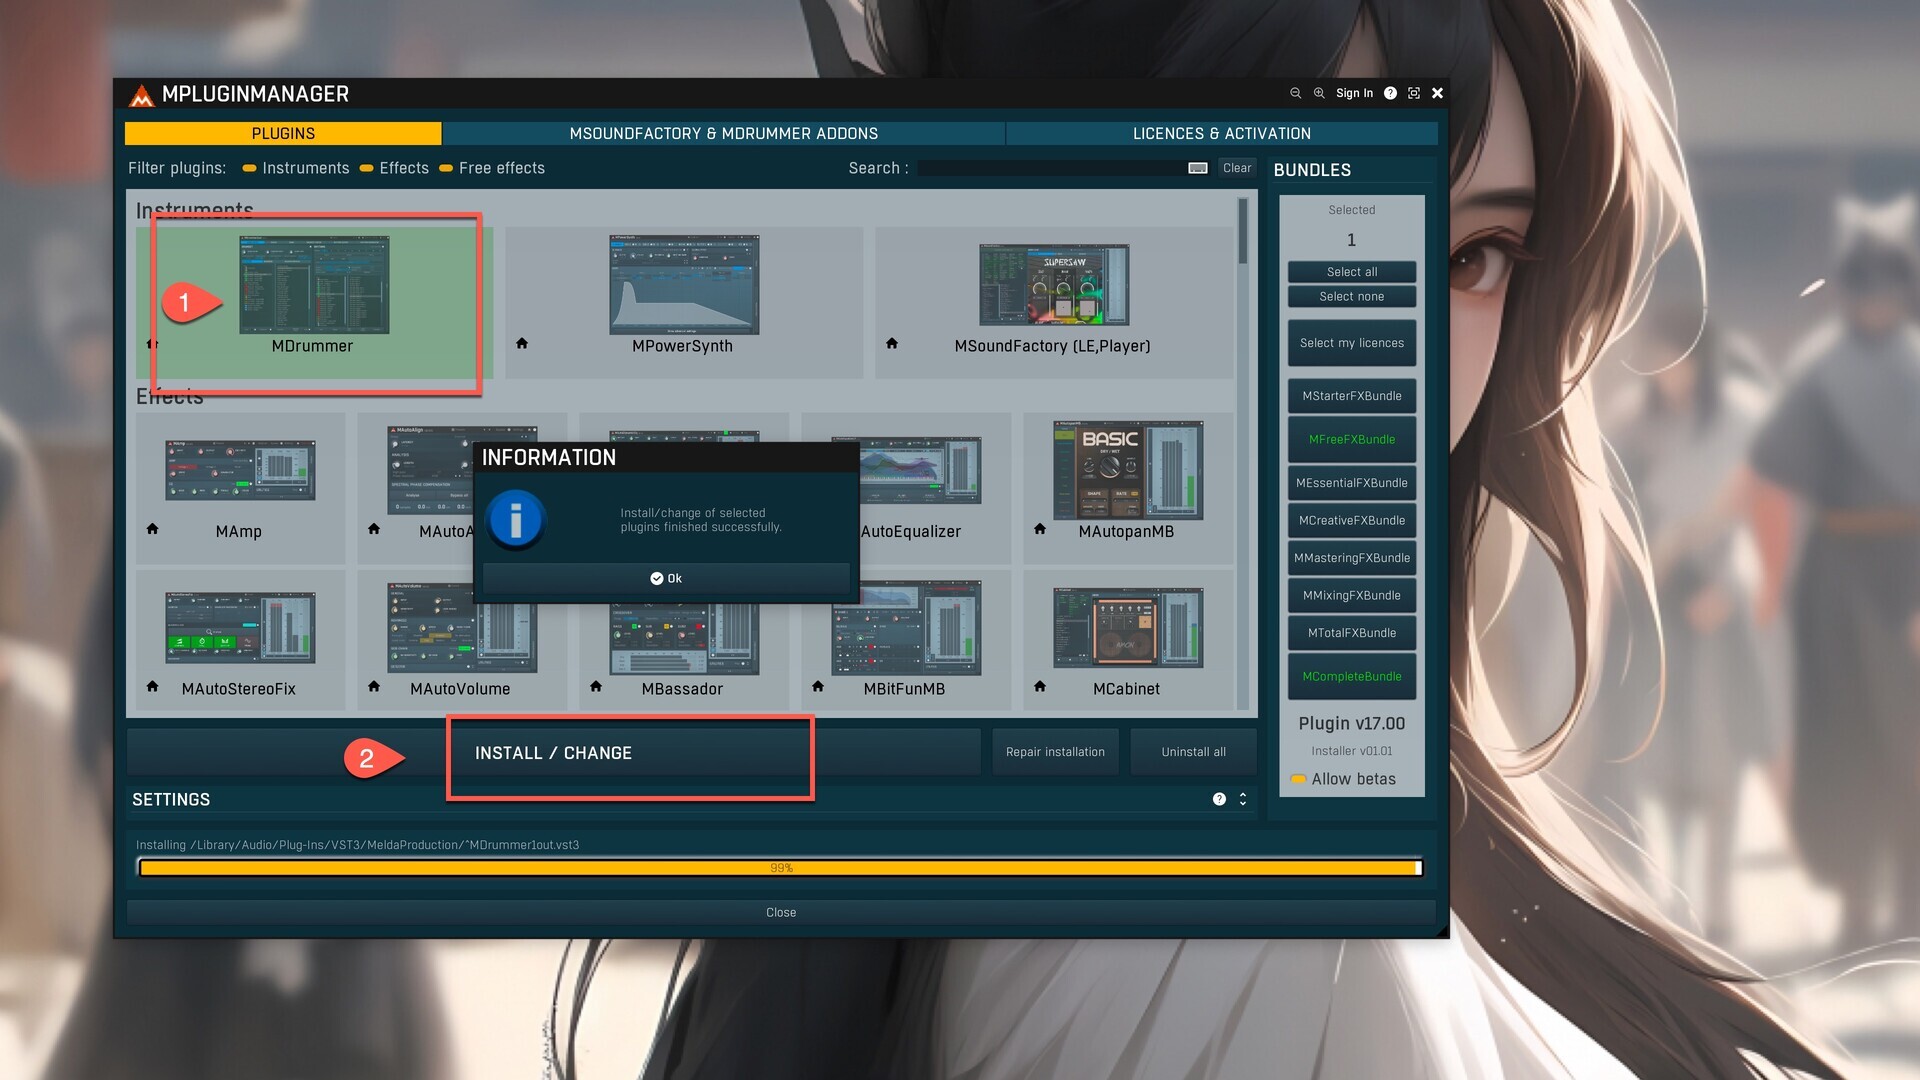Select the MSoundFactory (LE,Player) thumbnail

click(1053, 285)
